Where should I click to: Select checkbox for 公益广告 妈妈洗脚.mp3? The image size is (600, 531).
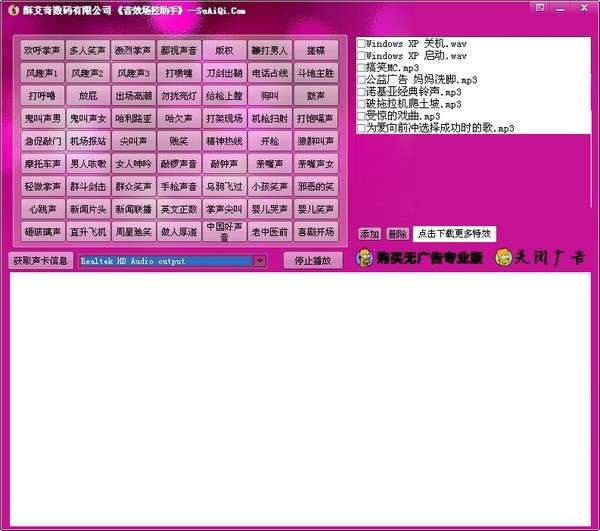[361, 80]
